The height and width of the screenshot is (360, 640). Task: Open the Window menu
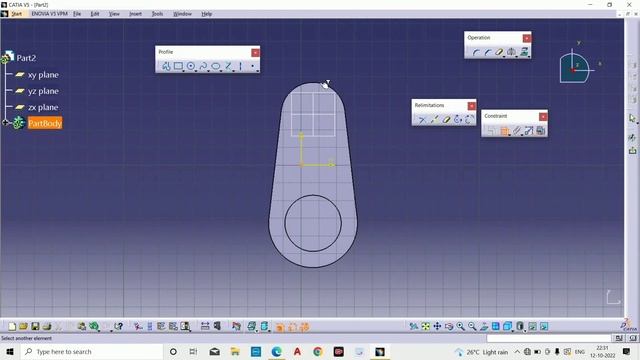tap(182, 14)
